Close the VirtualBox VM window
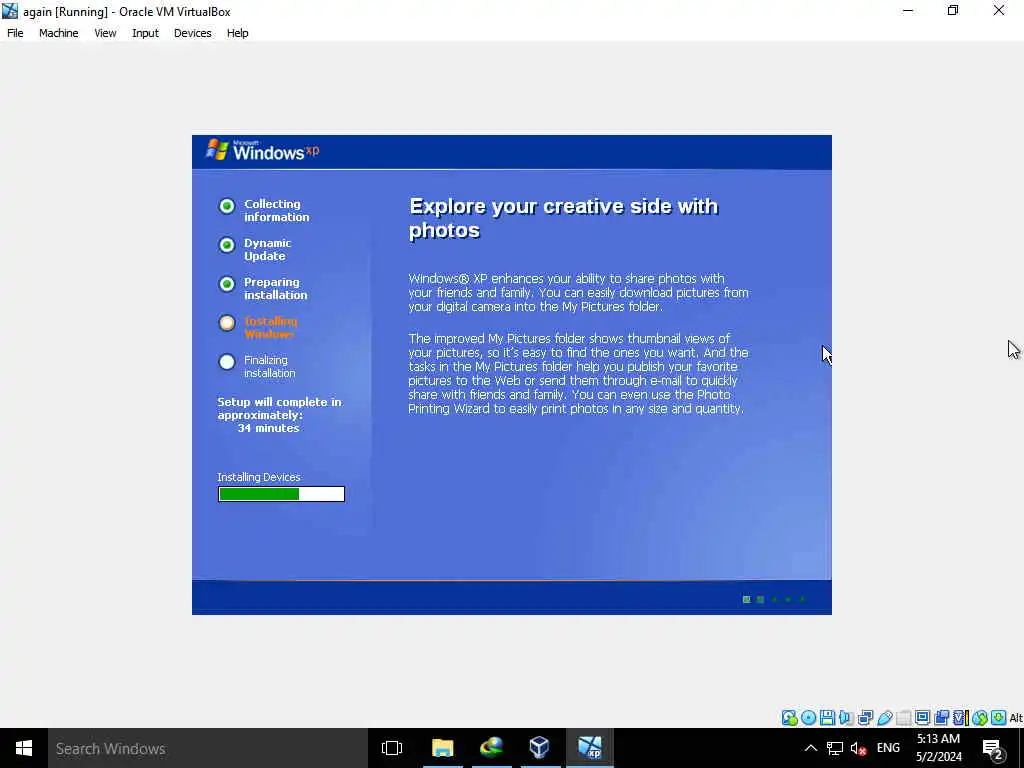 click(999, 11)
